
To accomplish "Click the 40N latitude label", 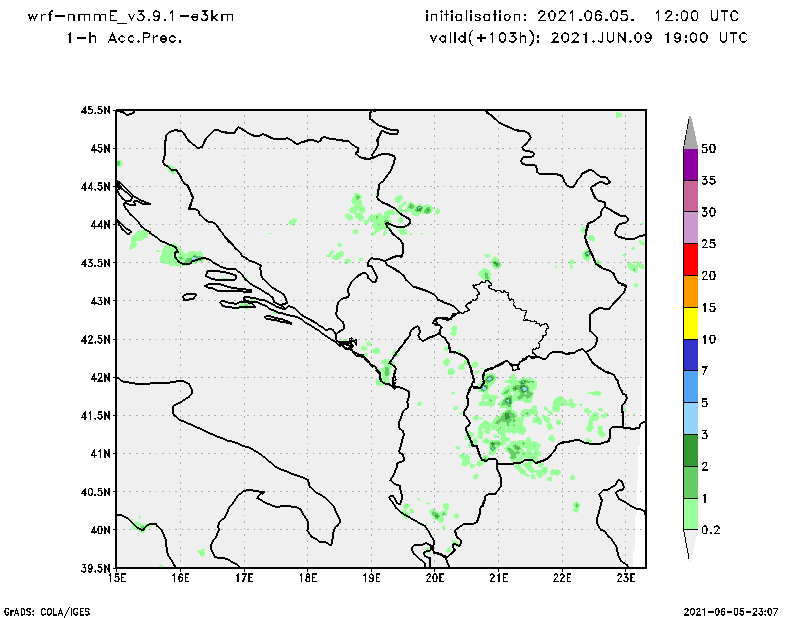I will (100, 530).
